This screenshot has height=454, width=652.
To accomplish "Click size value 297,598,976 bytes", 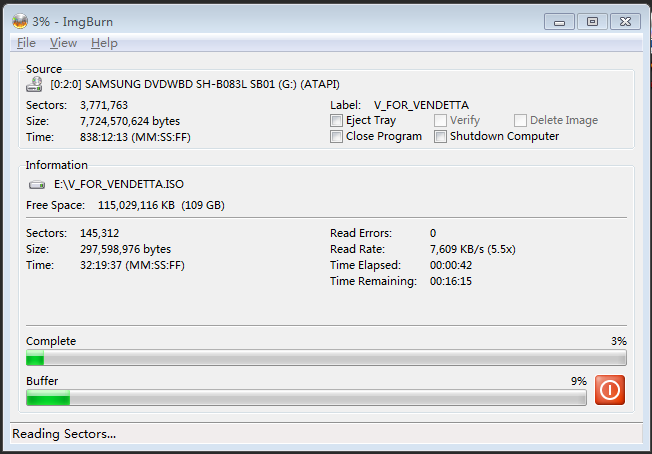I will [125, 249].
